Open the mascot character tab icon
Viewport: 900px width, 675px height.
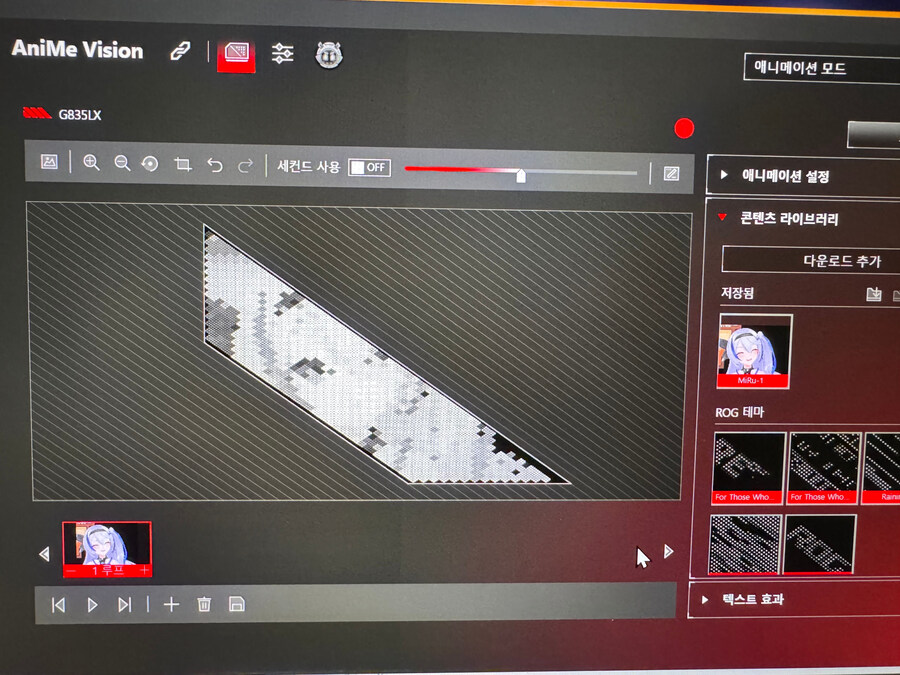(x=329, y=55)
